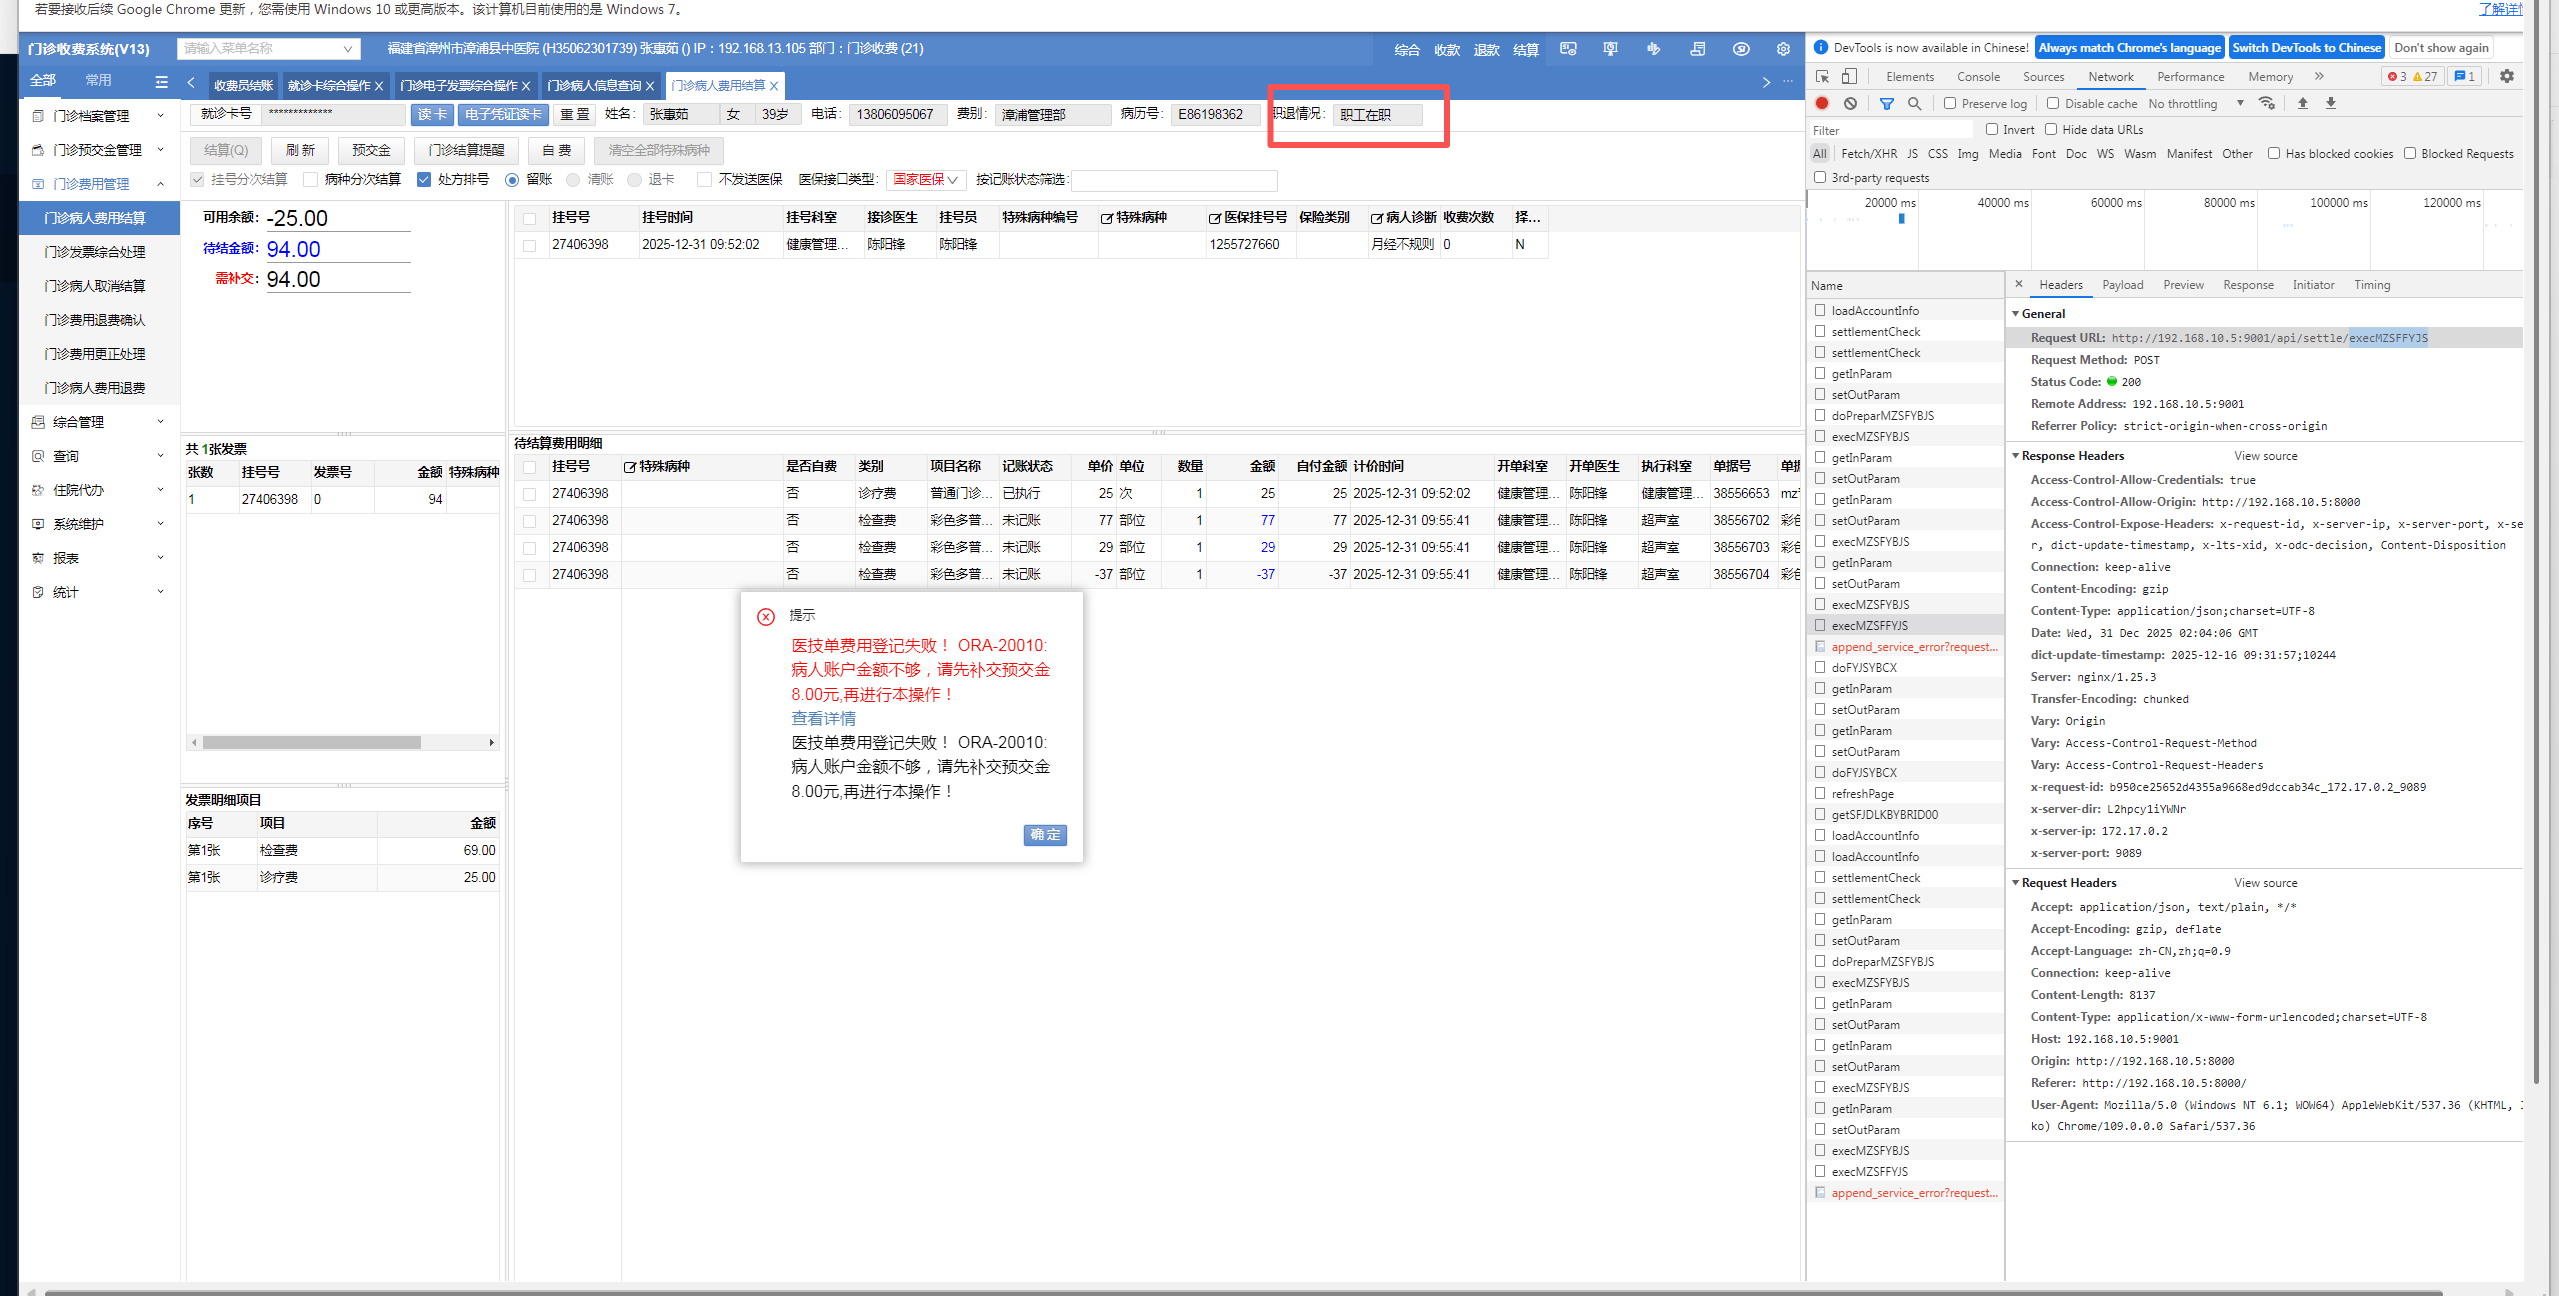
Task: Click the invoice list horizontal scrollbar
Action: point(311,743)
